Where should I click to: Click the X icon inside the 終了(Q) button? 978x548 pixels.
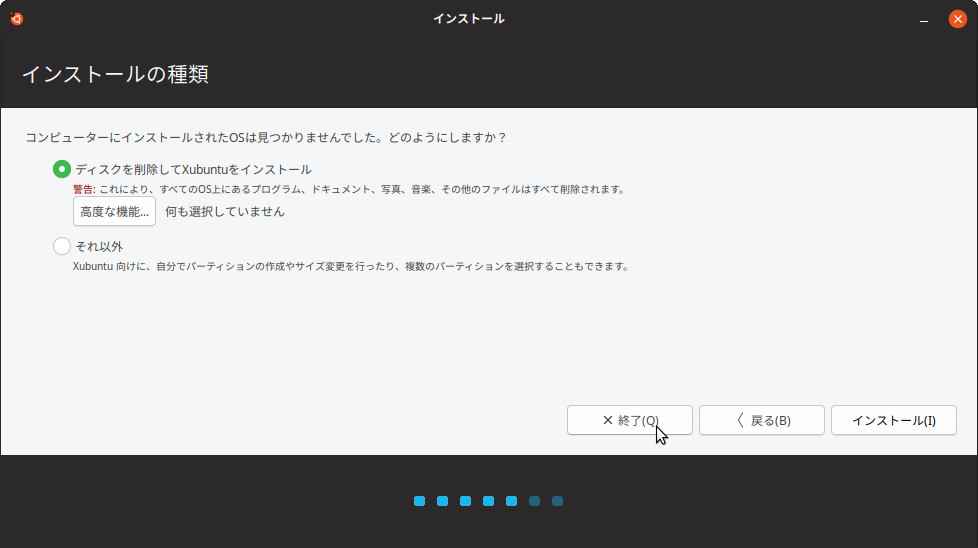click(x=607, y=421)
